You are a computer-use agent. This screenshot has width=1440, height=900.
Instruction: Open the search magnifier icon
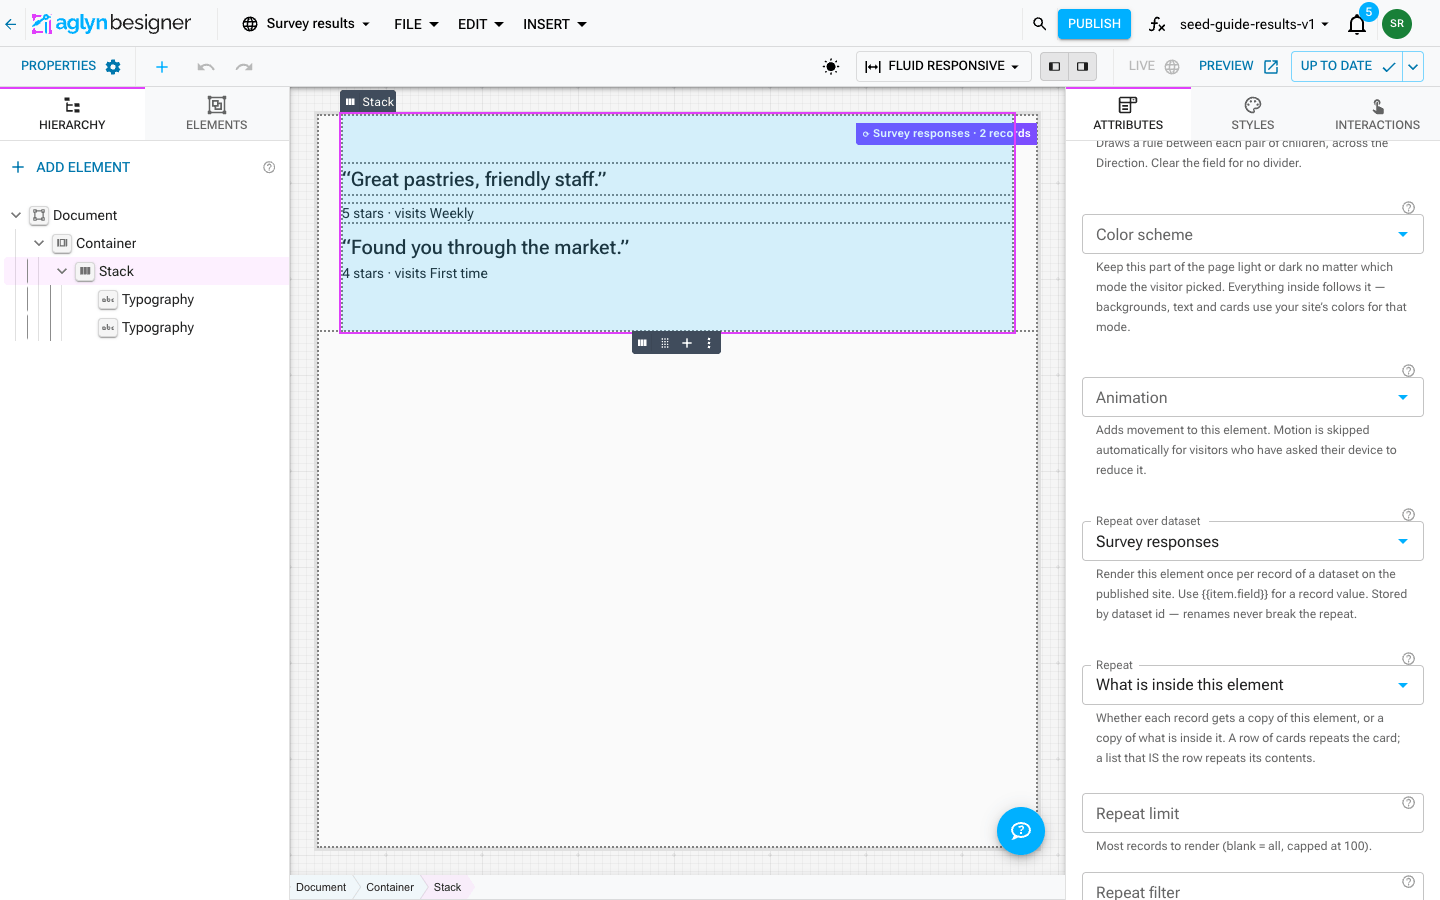(1040, 24)
